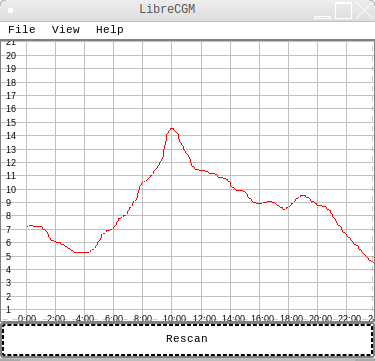Click the 6:00 time axis label
The width and height of the screenshot is (375, 361).
click(x=114, y=319)
